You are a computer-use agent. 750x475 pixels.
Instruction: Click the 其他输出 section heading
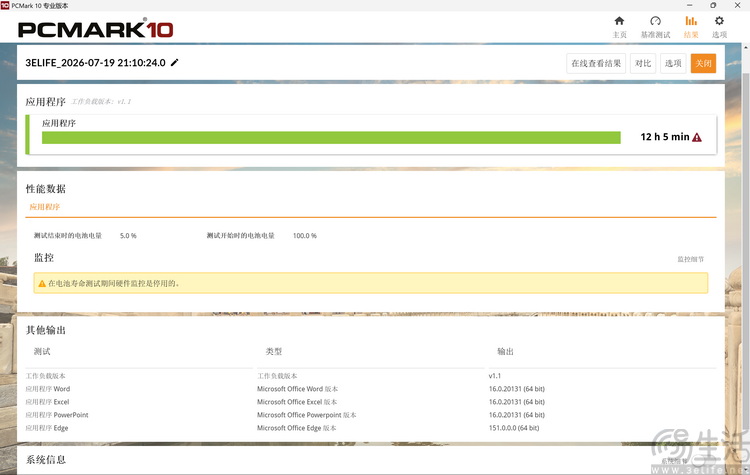(x=45, y=330)
